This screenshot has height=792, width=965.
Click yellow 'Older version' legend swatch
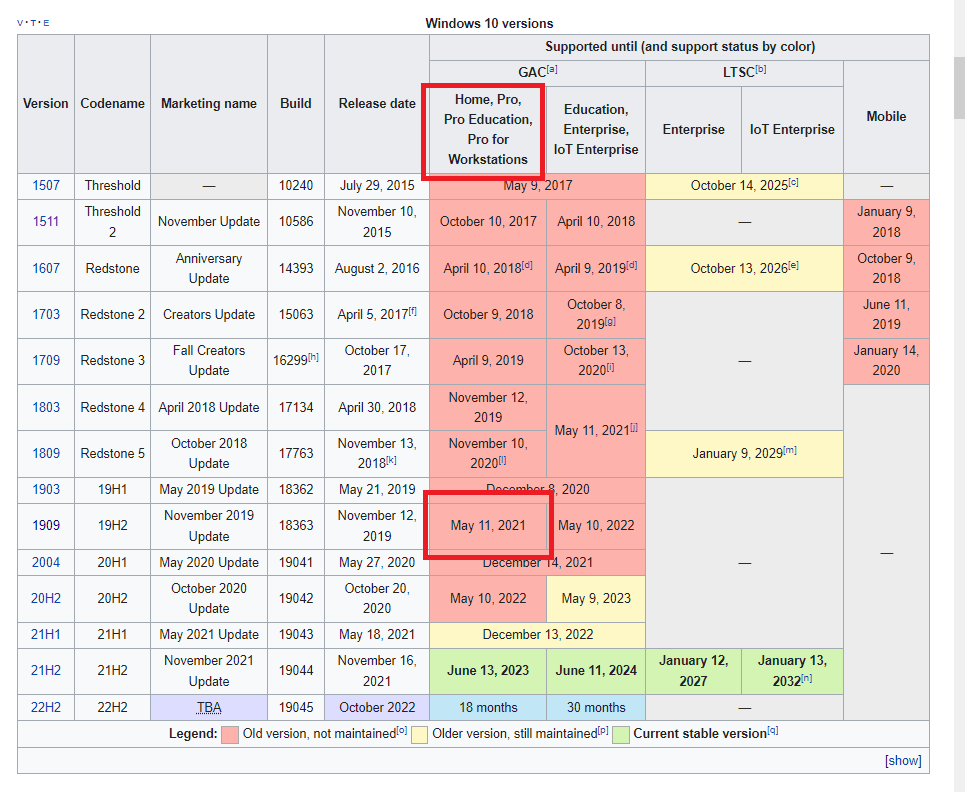point(419,735)
